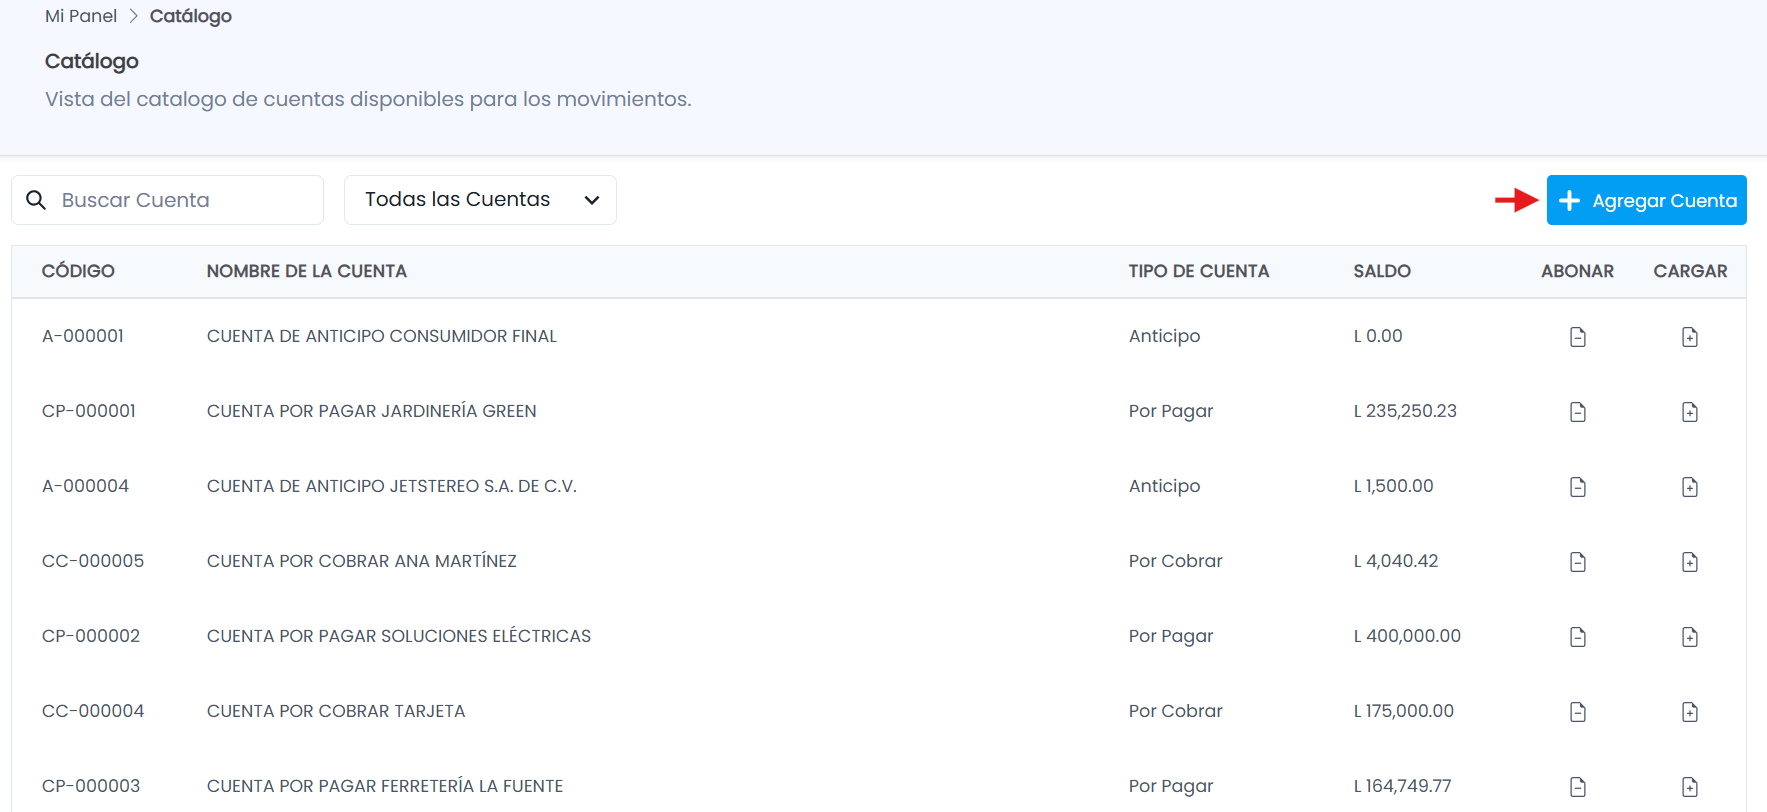Select code CP-000001
Image resolution: width=1767 pixels, height=812 pixels.
(89, 411)
